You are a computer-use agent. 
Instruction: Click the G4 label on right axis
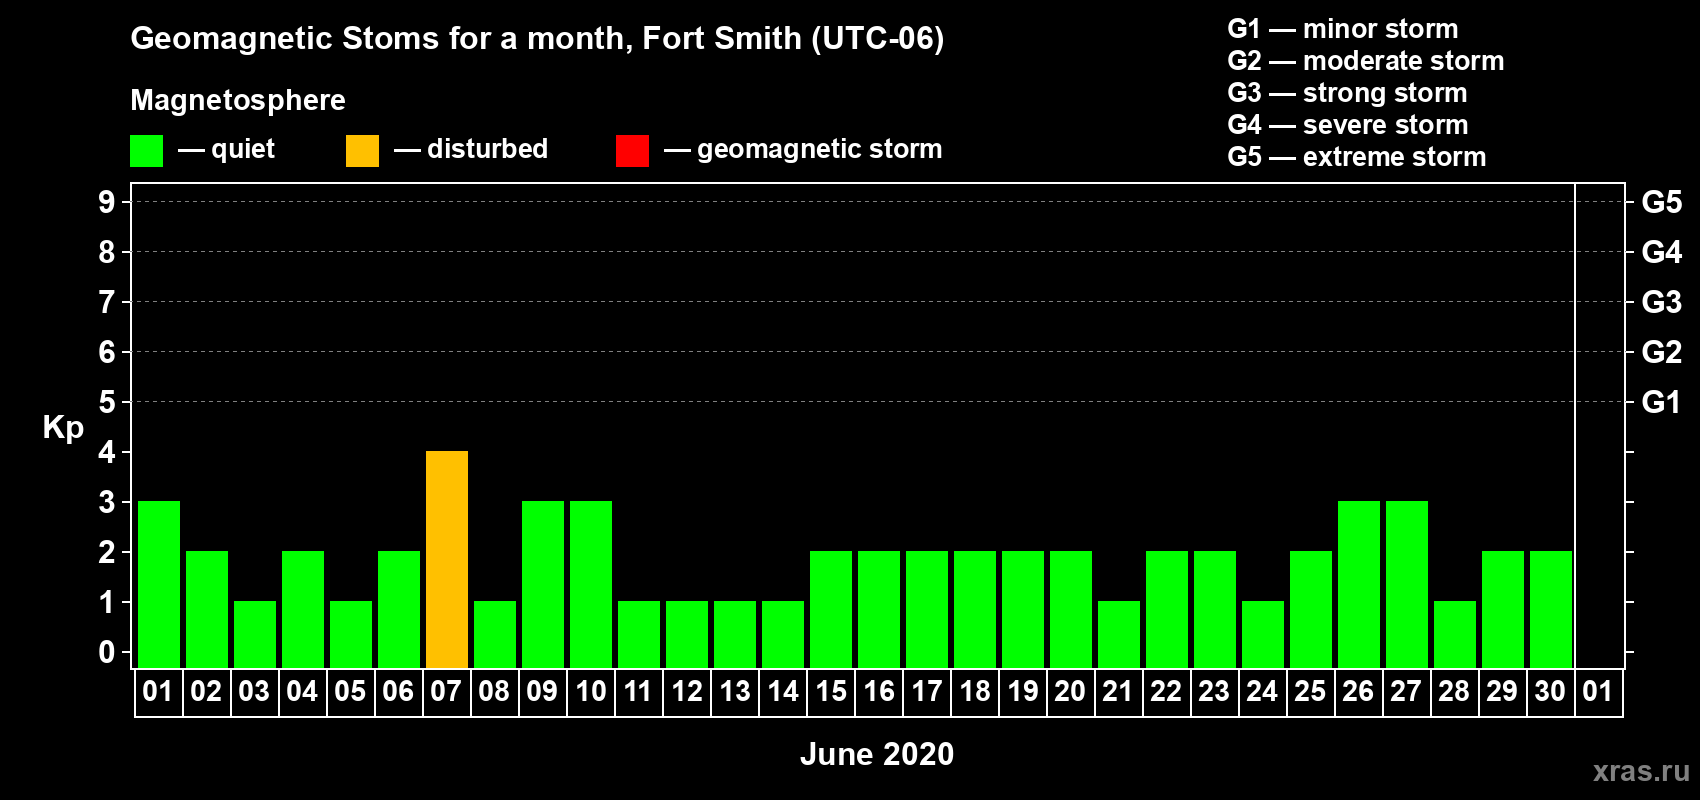pyautogui.click(x=1661, y=252)
